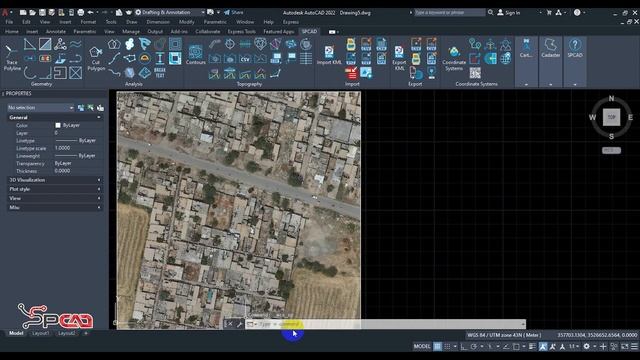Click the ByLayer color swatch

click(x=58, y=125)
